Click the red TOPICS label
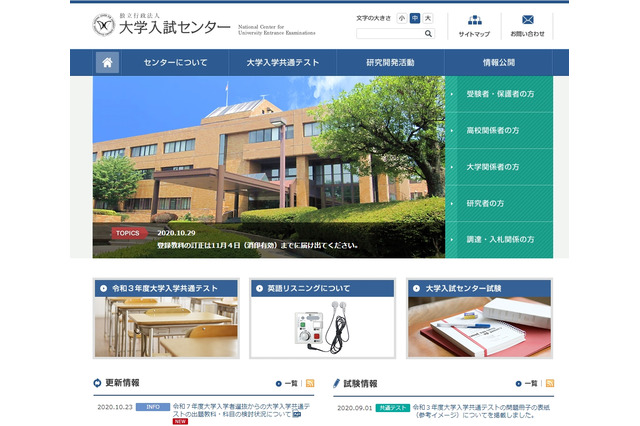The image size is (640, 426). [129, 233]
